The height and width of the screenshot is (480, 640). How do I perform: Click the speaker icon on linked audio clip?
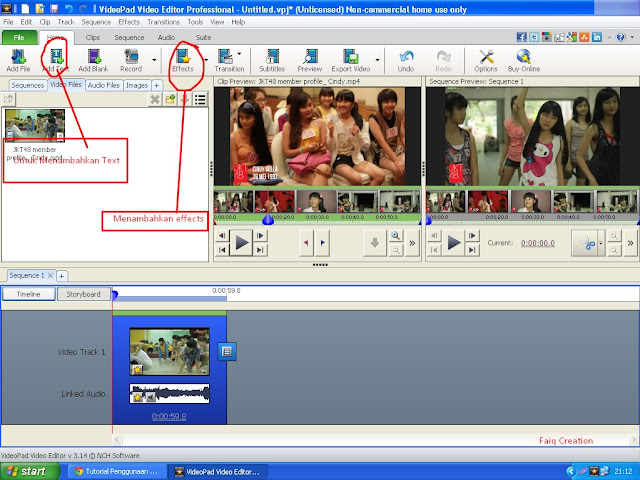pyautogui.click(x=150, y=397)
